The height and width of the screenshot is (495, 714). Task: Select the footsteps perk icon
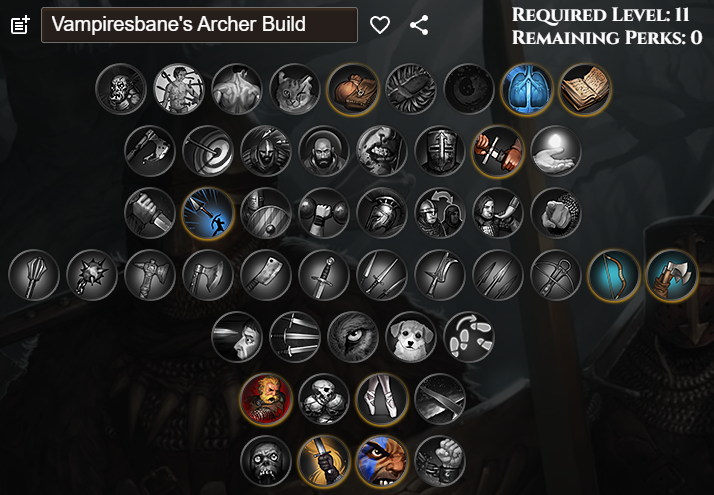(x=469, y=337)
